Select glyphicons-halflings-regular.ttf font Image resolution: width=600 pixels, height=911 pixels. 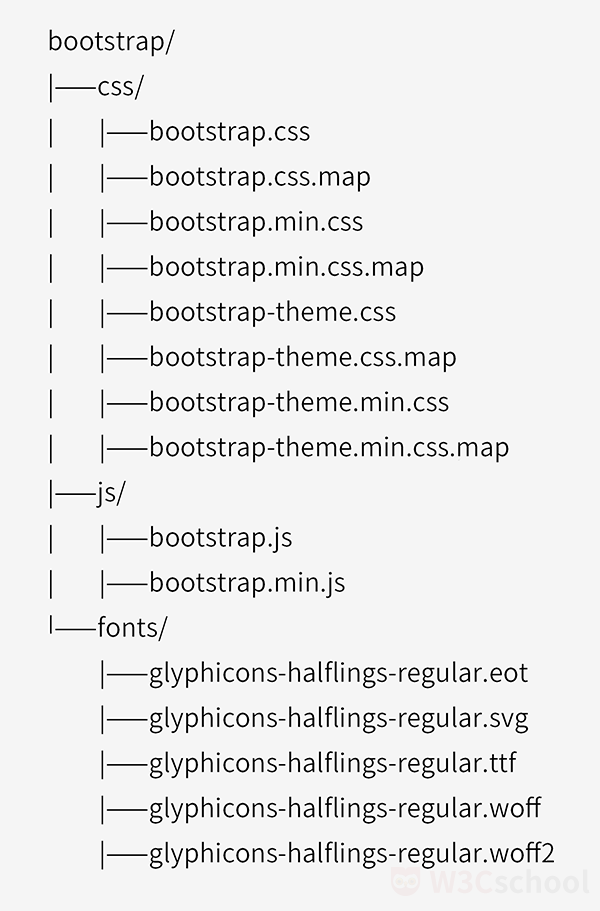(x=333, y=763)
